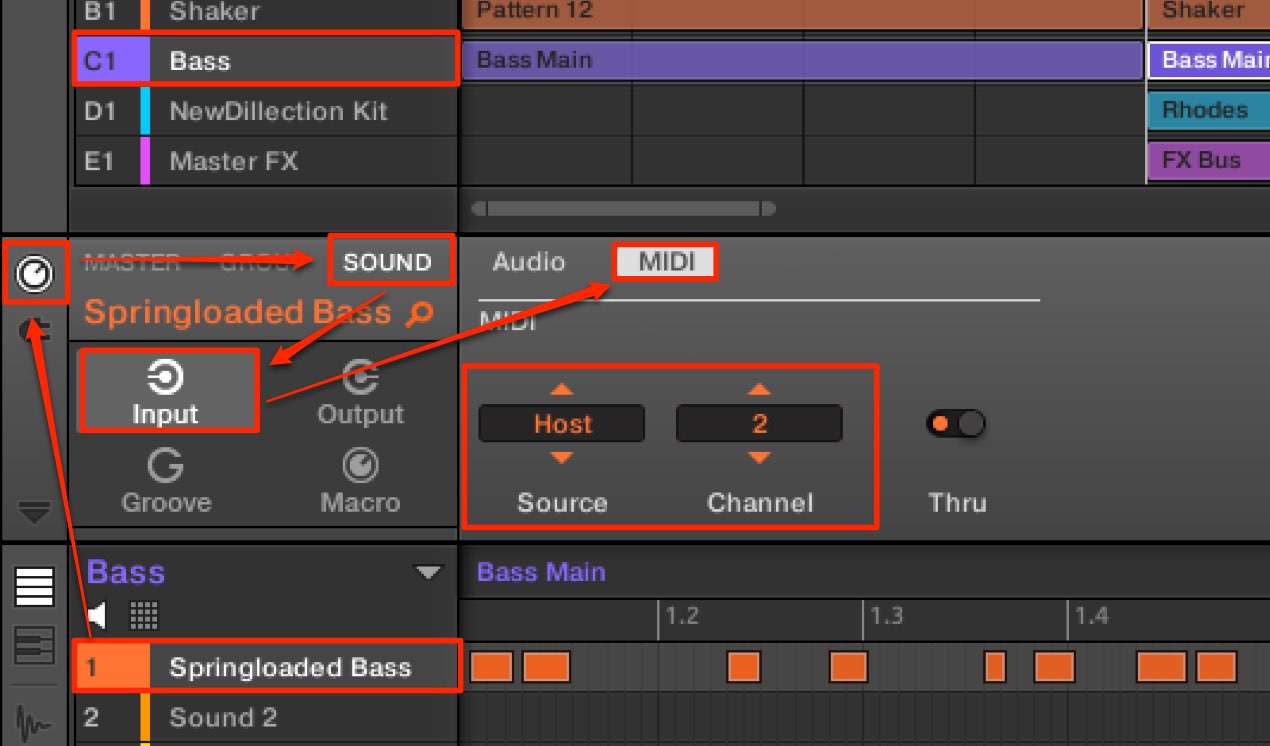Screen dimensions: 1270x746
Task: Select the Rhodes scene block
Action: [1209, 110]
